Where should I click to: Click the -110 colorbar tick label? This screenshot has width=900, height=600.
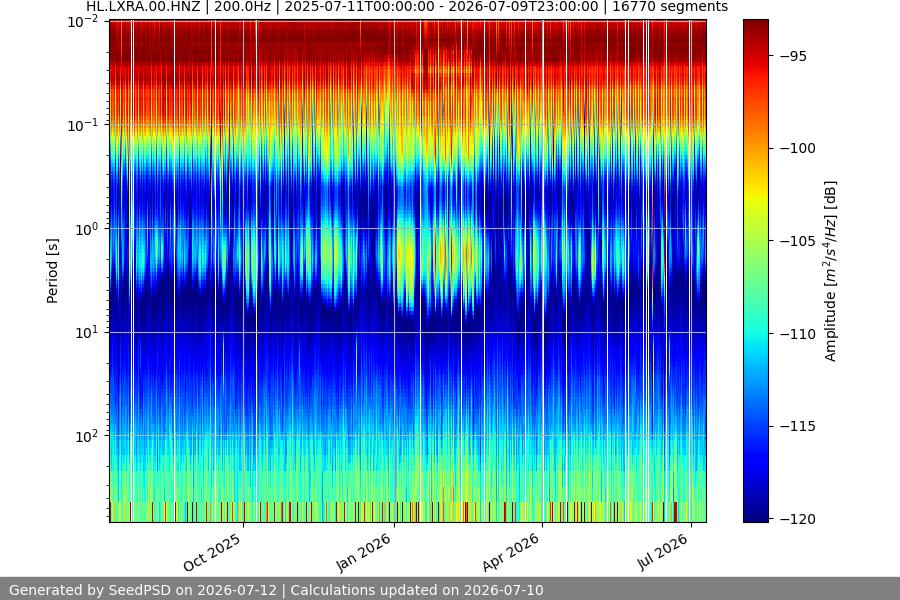click(797, 334)
